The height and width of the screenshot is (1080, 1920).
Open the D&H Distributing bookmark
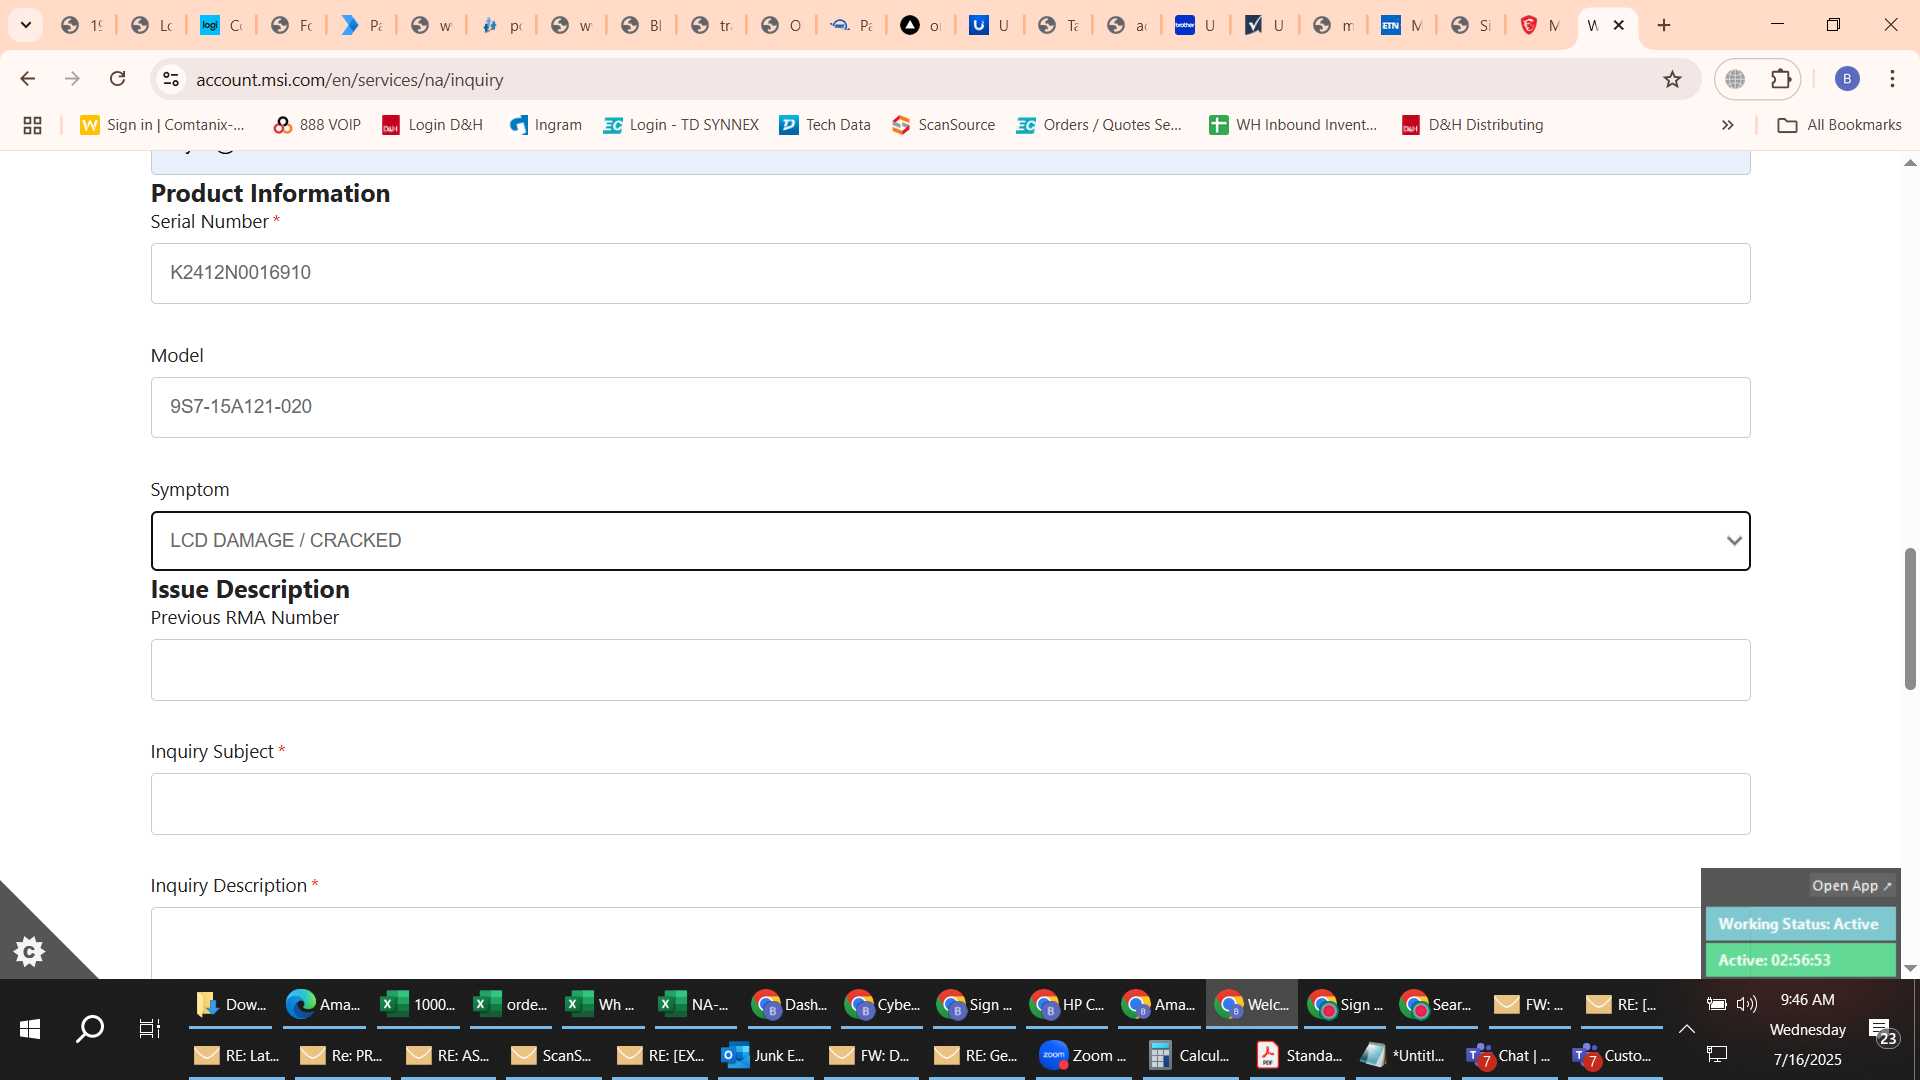(1472, 125)
